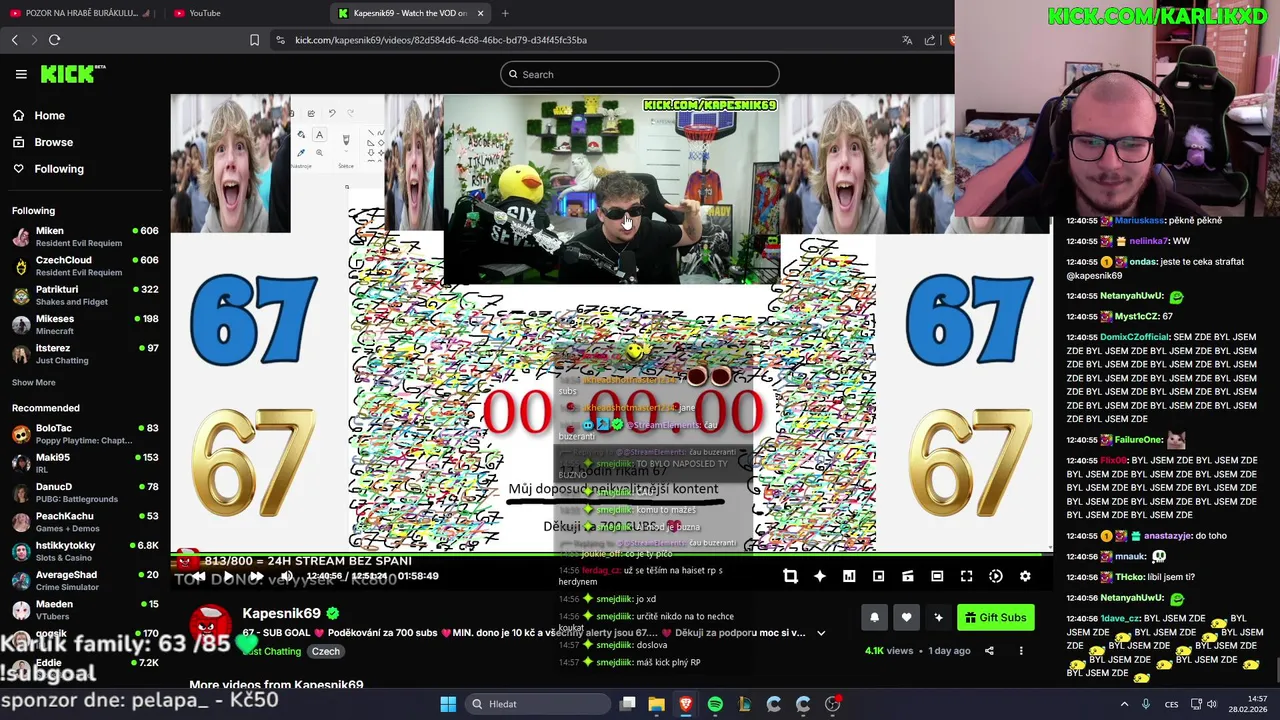Open BoloTac in Recommended channels
Viewport: 1280px width, 720px height.
click(85, 434)
